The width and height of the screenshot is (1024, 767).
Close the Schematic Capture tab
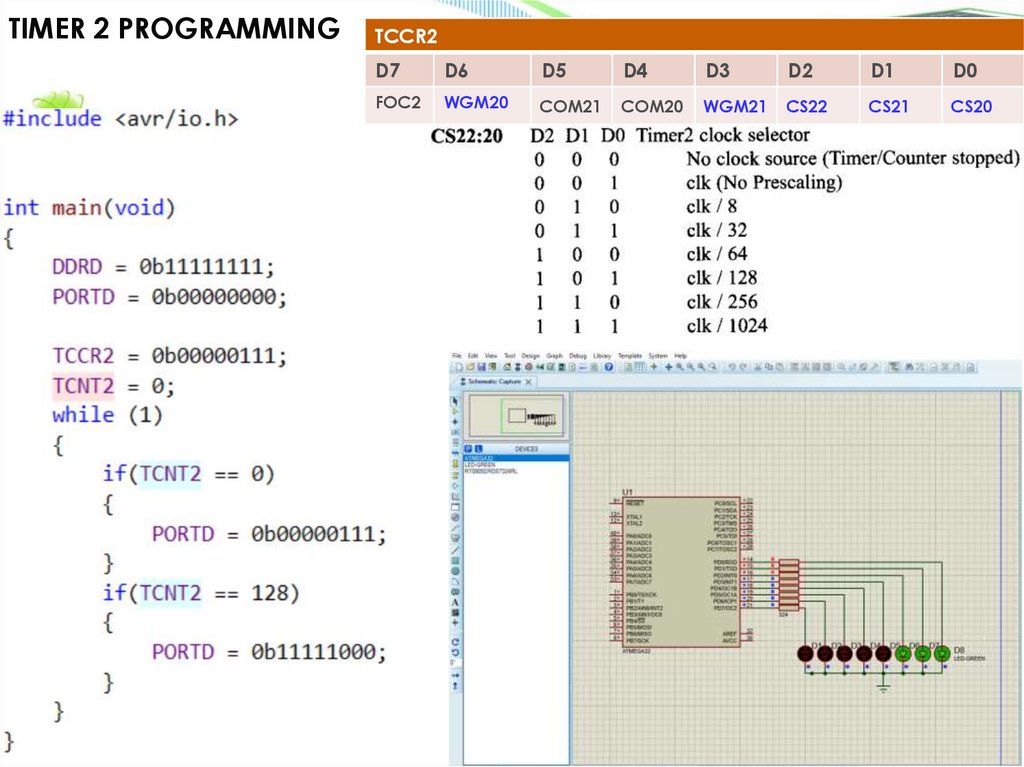pyautogui.click(x=529, y=383)
